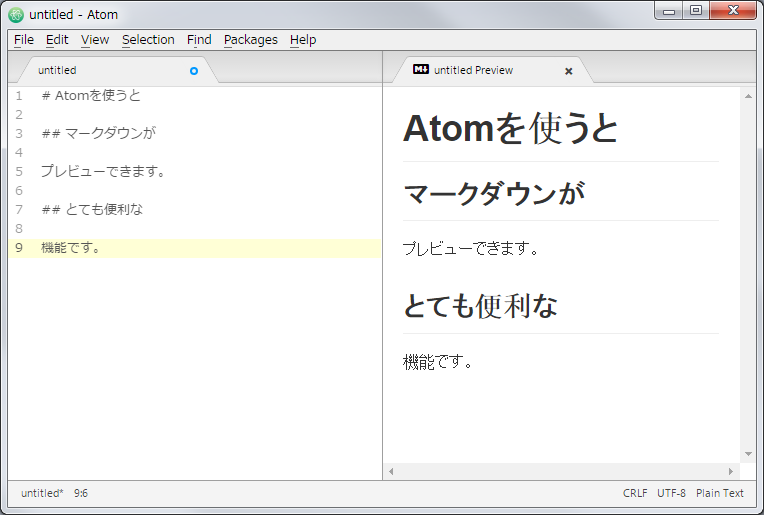Click editor line 'プレビューできます。'

tap(104, 172)
